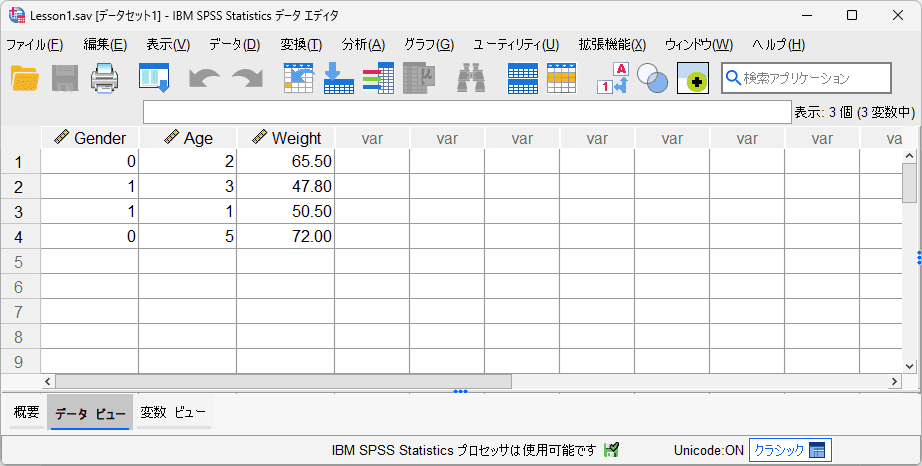Open the ヘルプ(H) menu
922x466 pixels.
click(x=779, y=45)
